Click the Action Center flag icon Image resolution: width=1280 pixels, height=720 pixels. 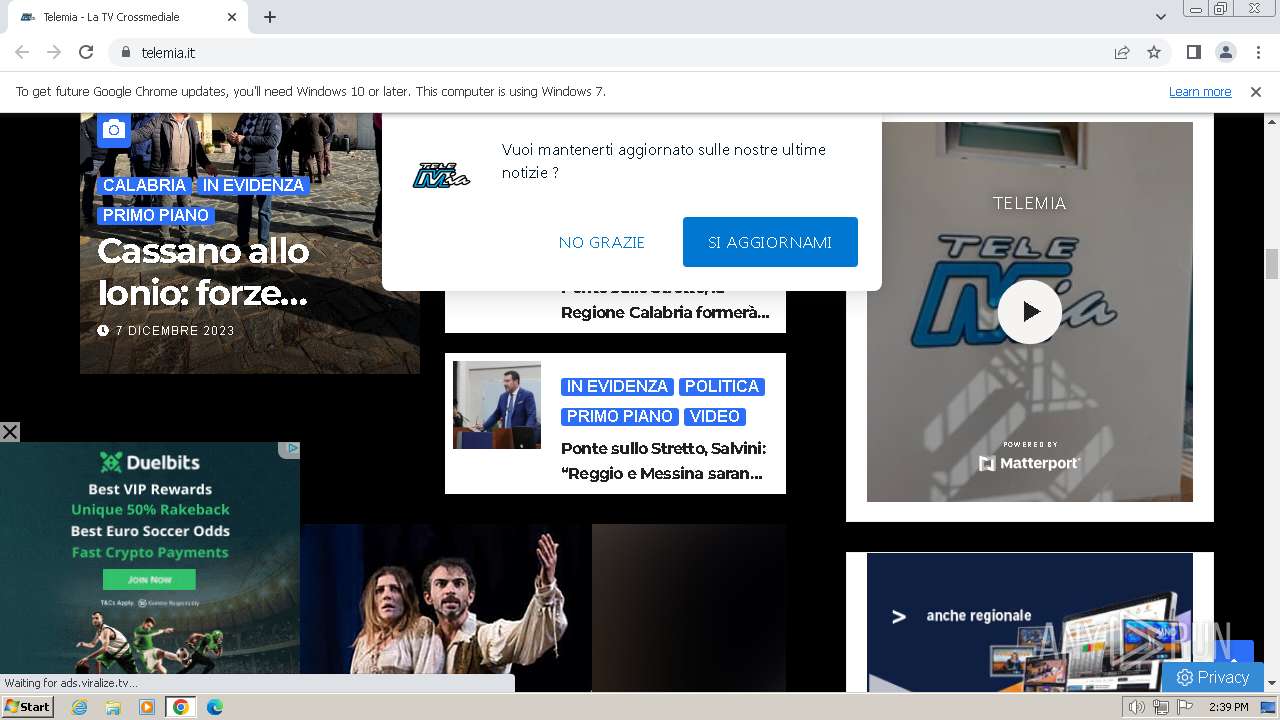1185,707
